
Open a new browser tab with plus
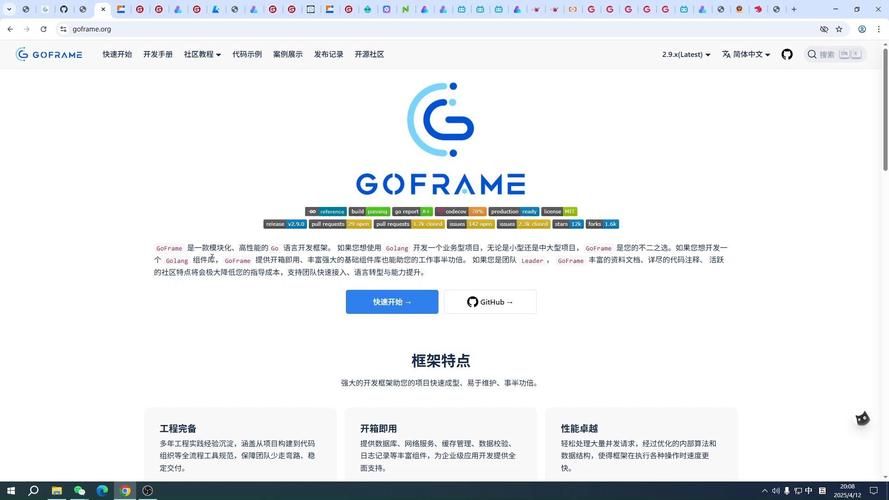tap(794, 9)
